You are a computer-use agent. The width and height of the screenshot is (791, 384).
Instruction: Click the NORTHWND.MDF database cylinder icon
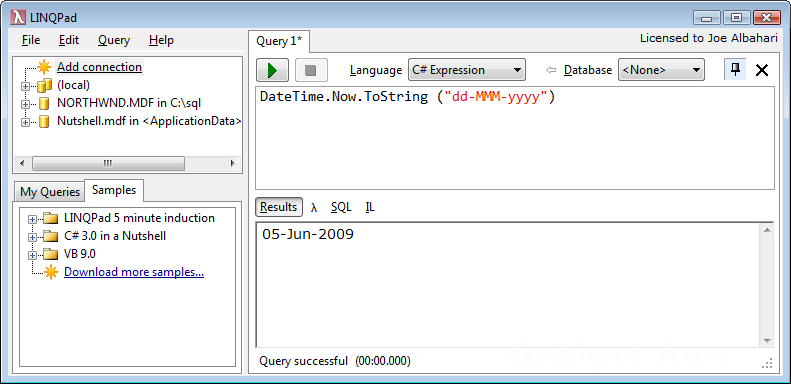pyautogui.click(x=44, y=103)
